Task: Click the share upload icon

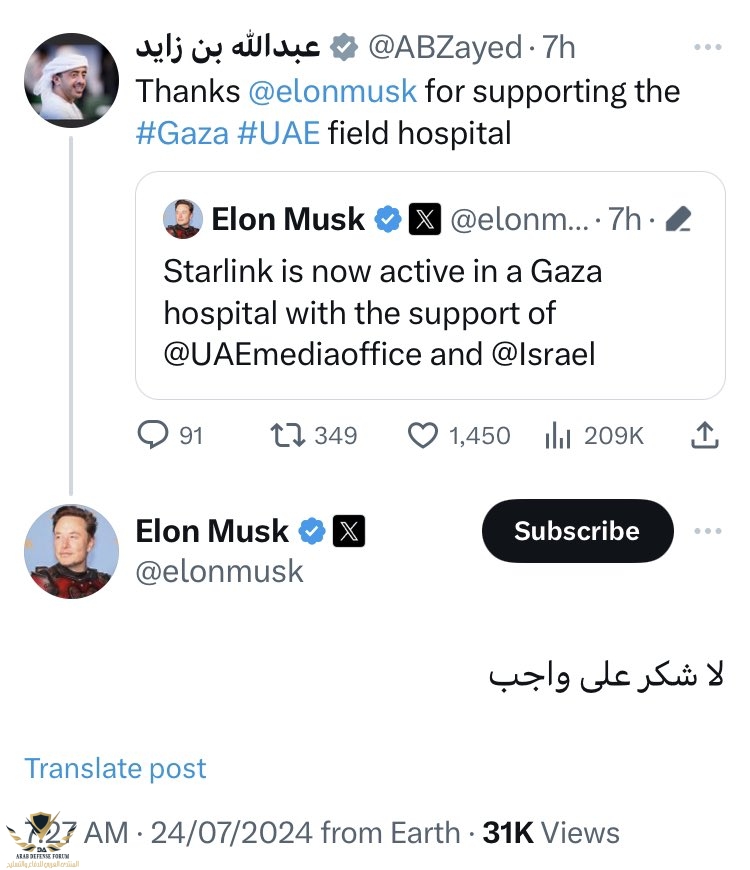Action: [704, 435]
